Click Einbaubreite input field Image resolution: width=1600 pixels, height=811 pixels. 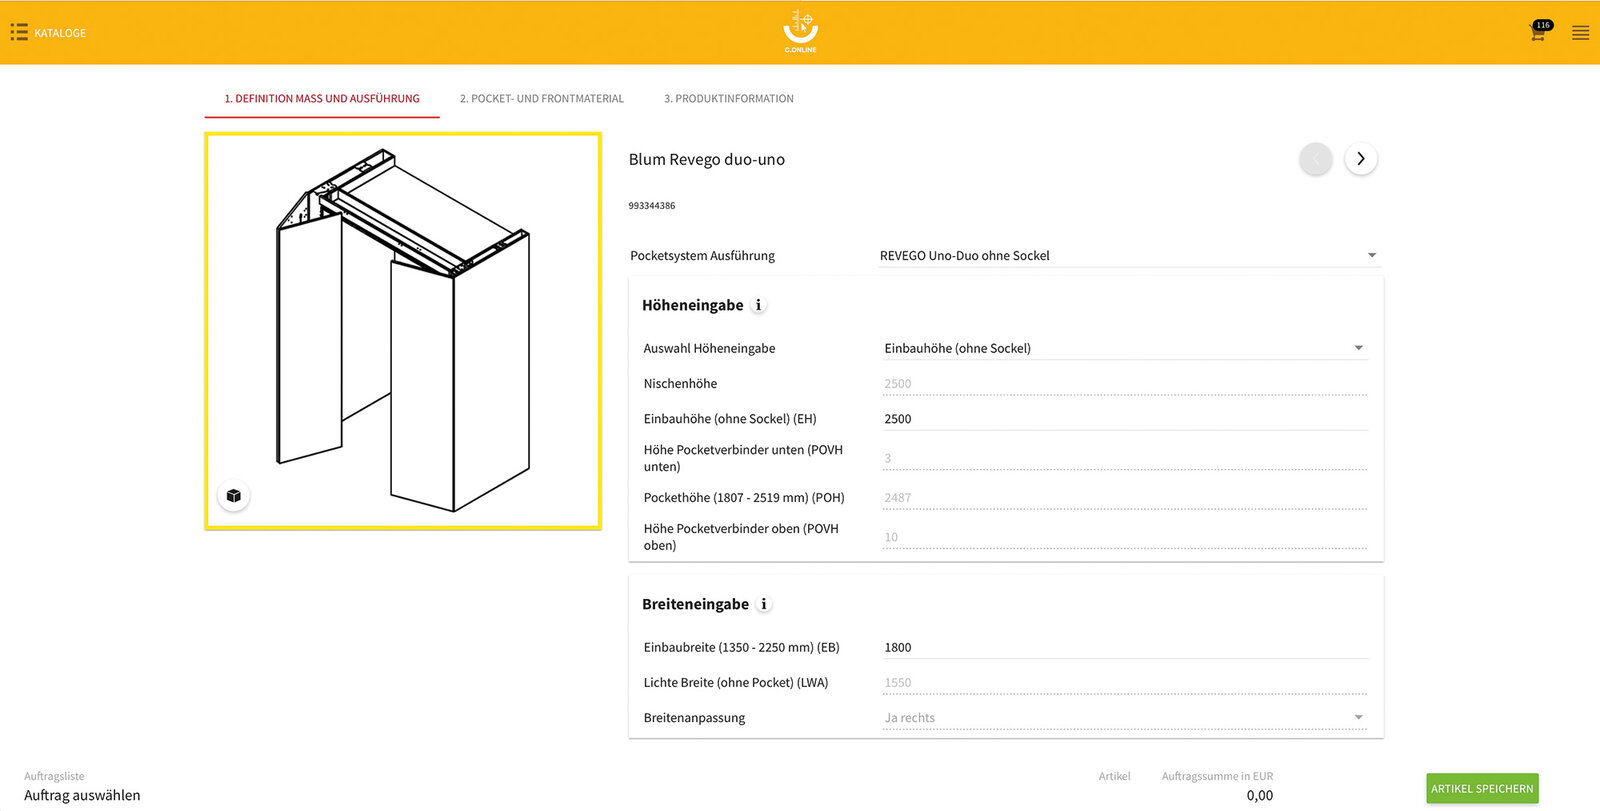tap(1125, 648)
